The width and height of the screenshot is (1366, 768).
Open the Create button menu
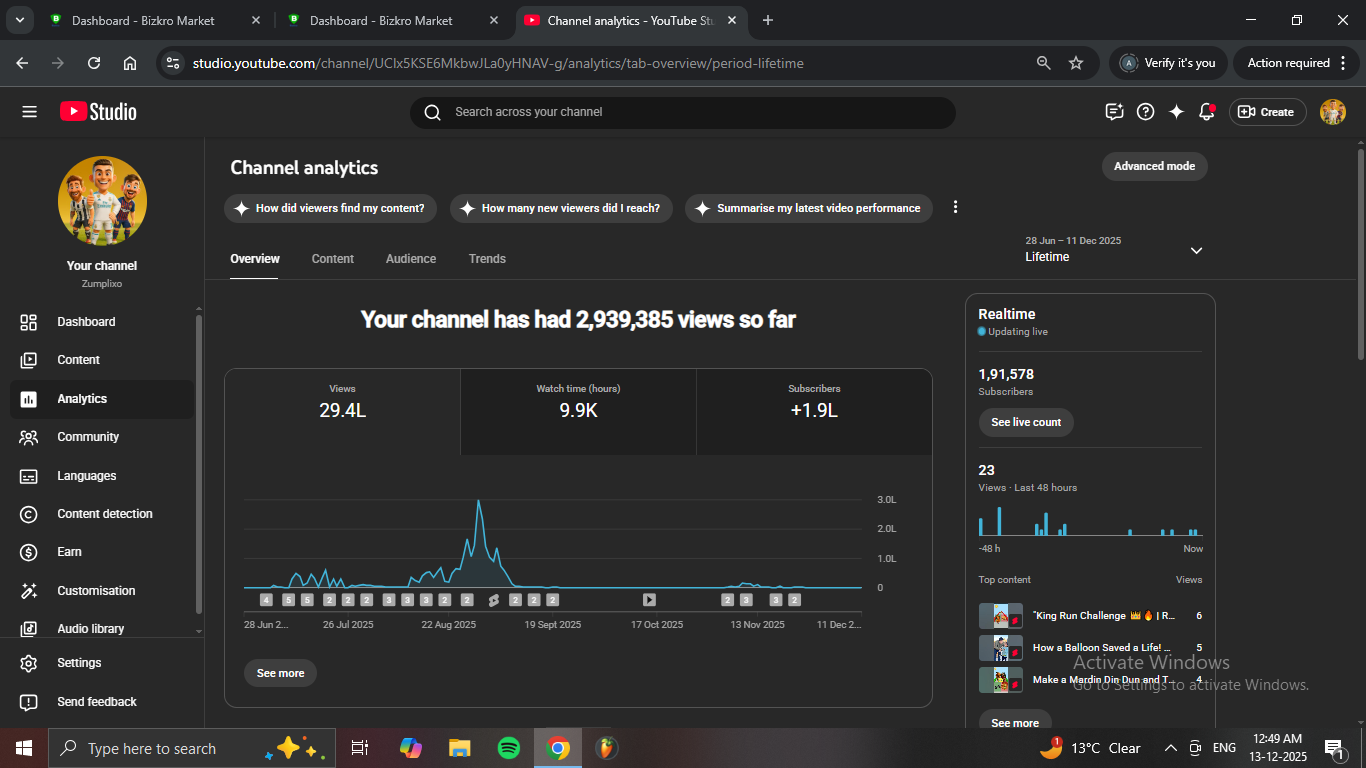(1266, 112)
